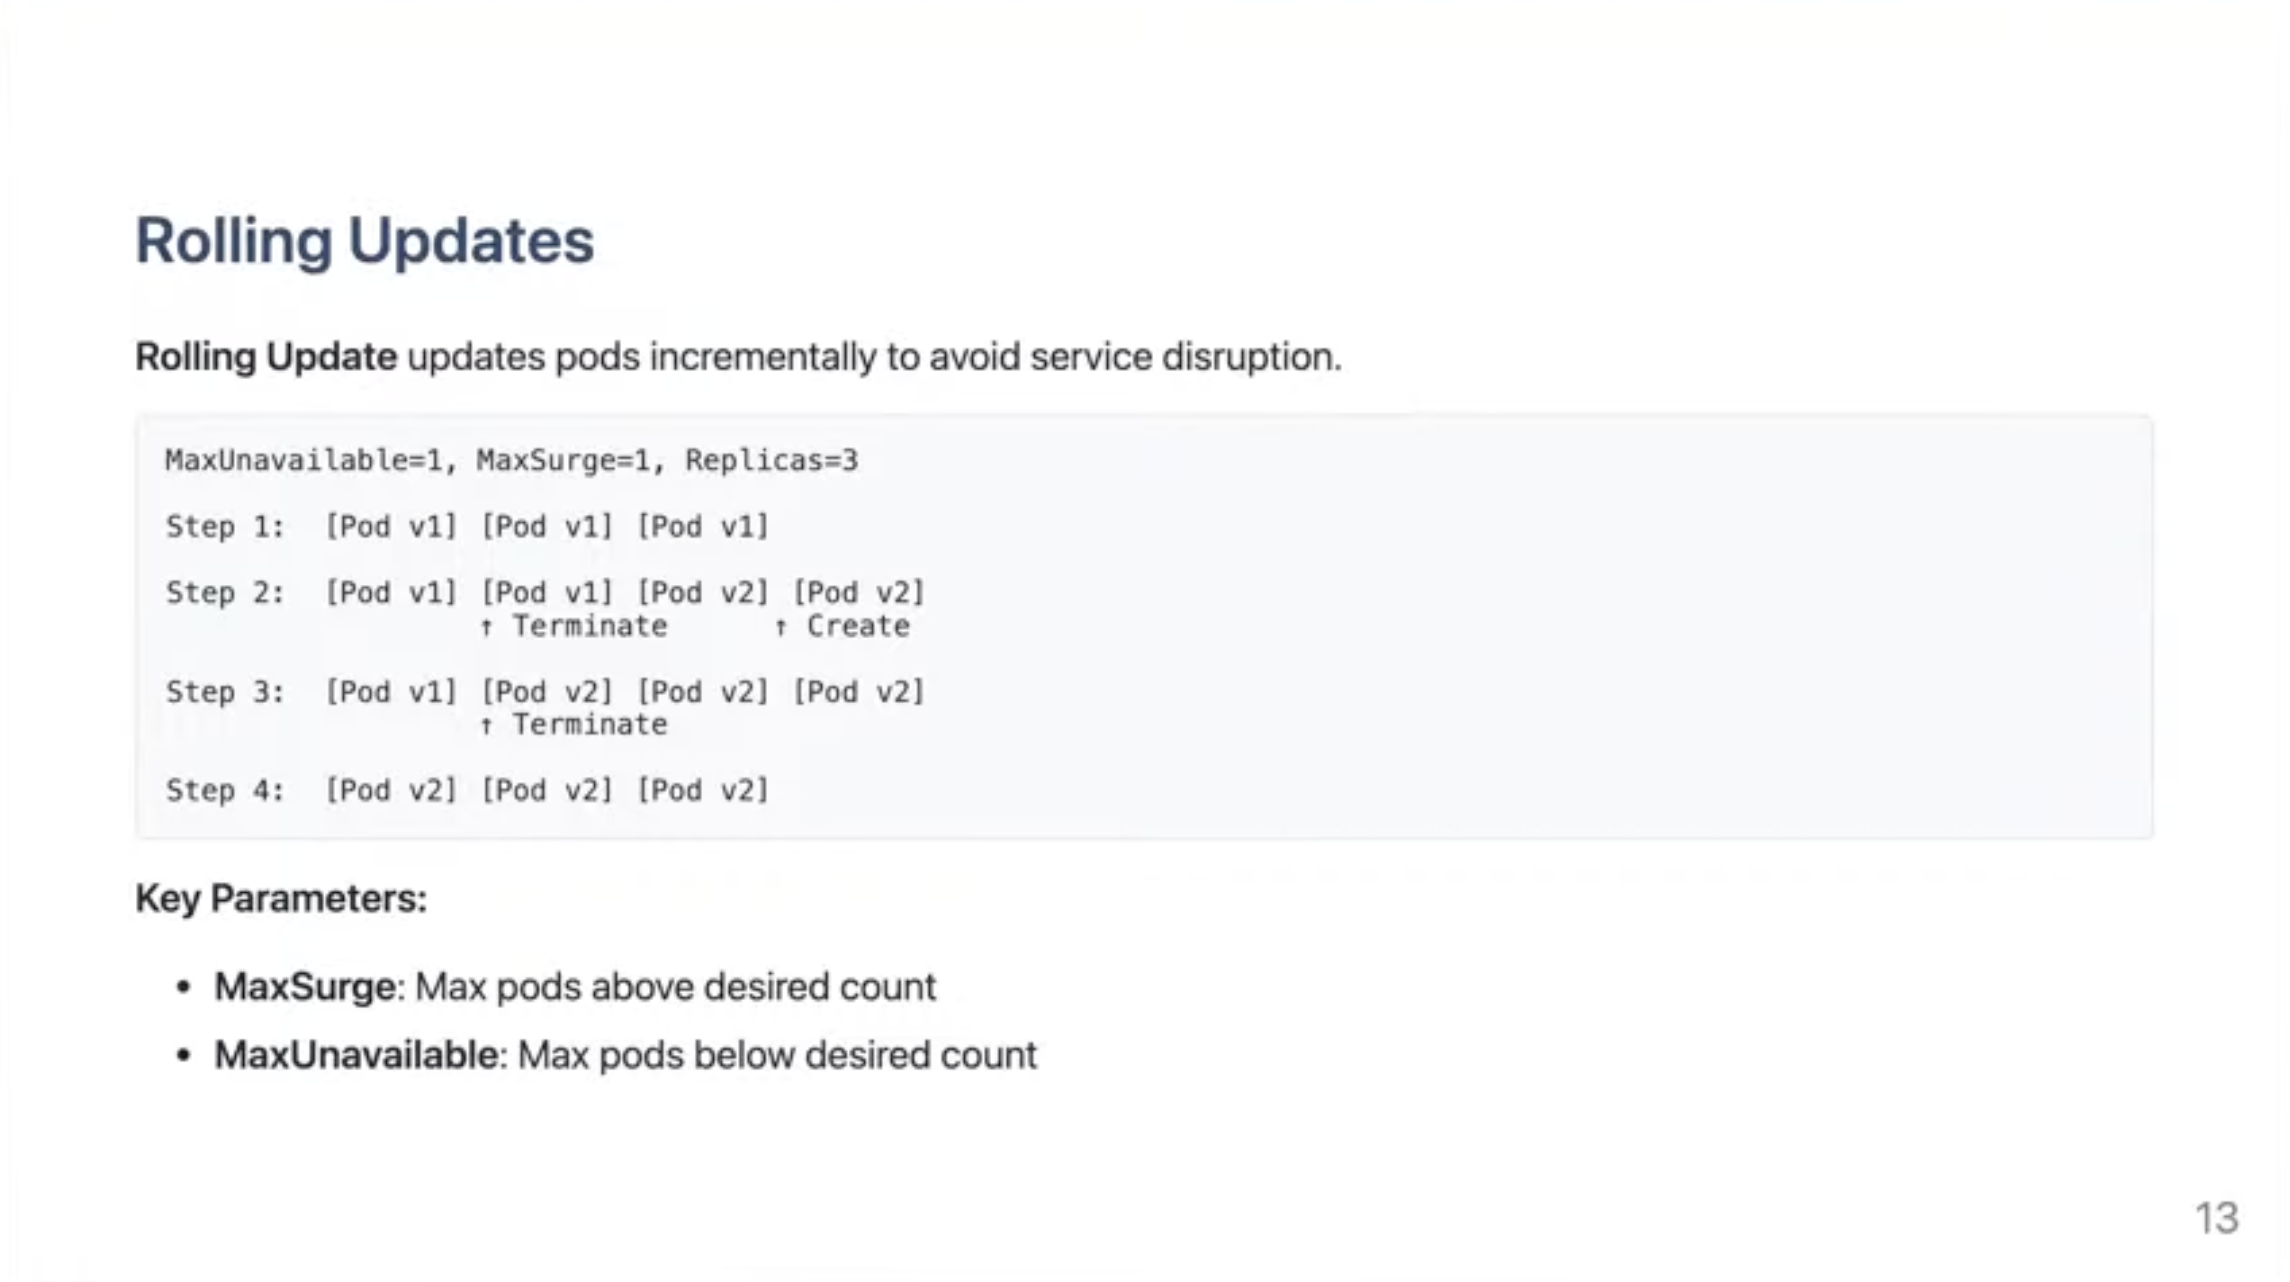The height and width of the screenshot is (1282, 2290).
Task: Click the fourth pod in the Step 2 row
Action: point(858,592)
